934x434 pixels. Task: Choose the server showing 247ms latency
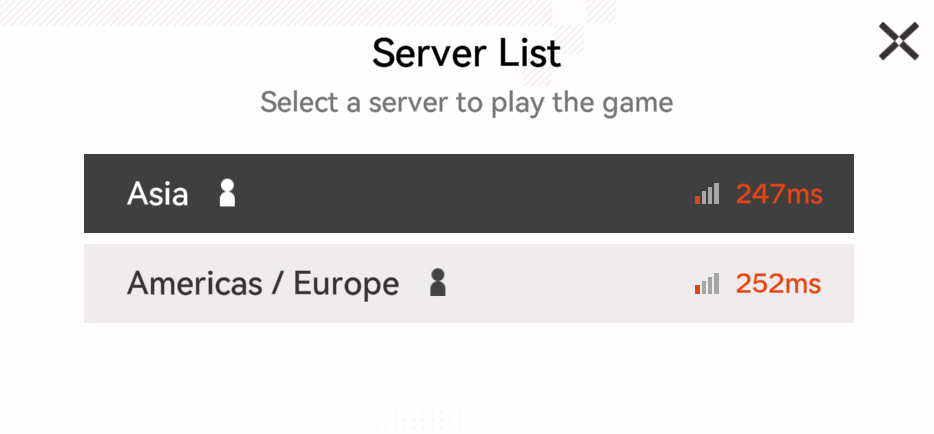(468, 193)
